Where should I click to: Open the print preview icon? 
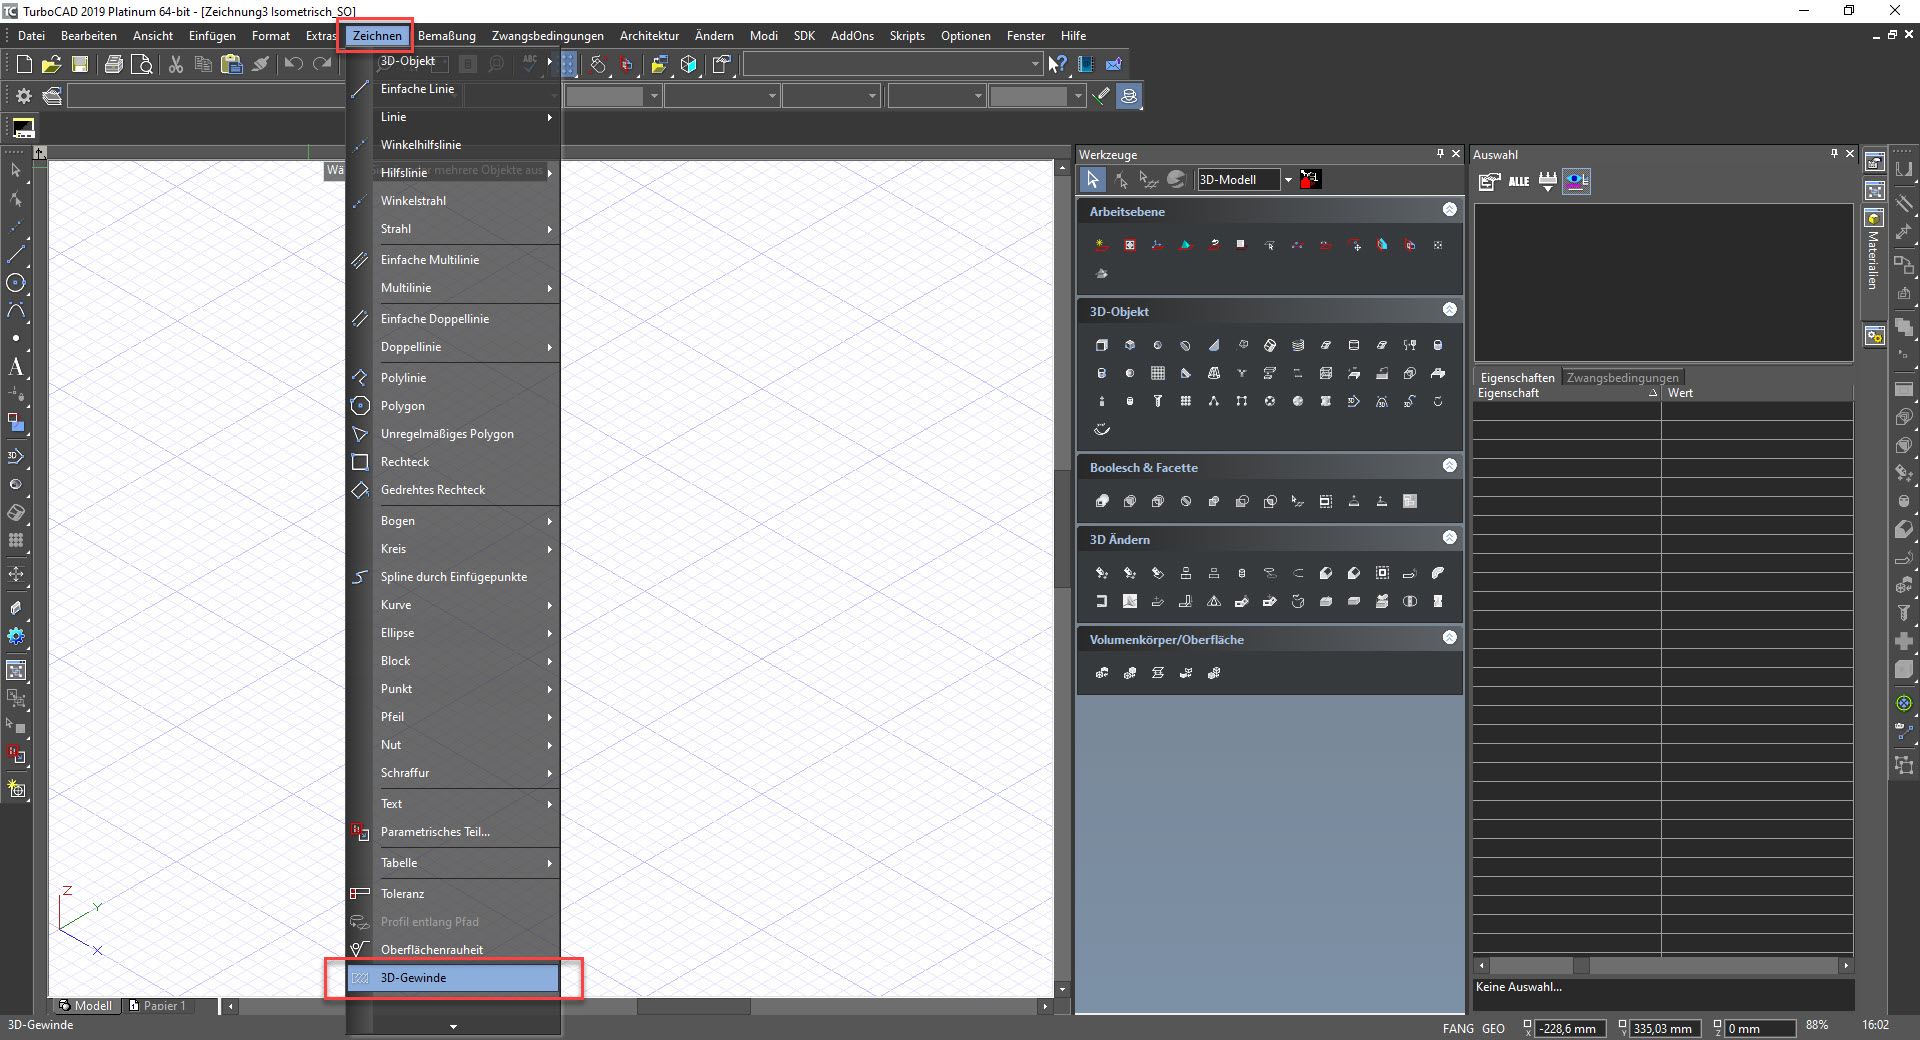click(142, 64)
